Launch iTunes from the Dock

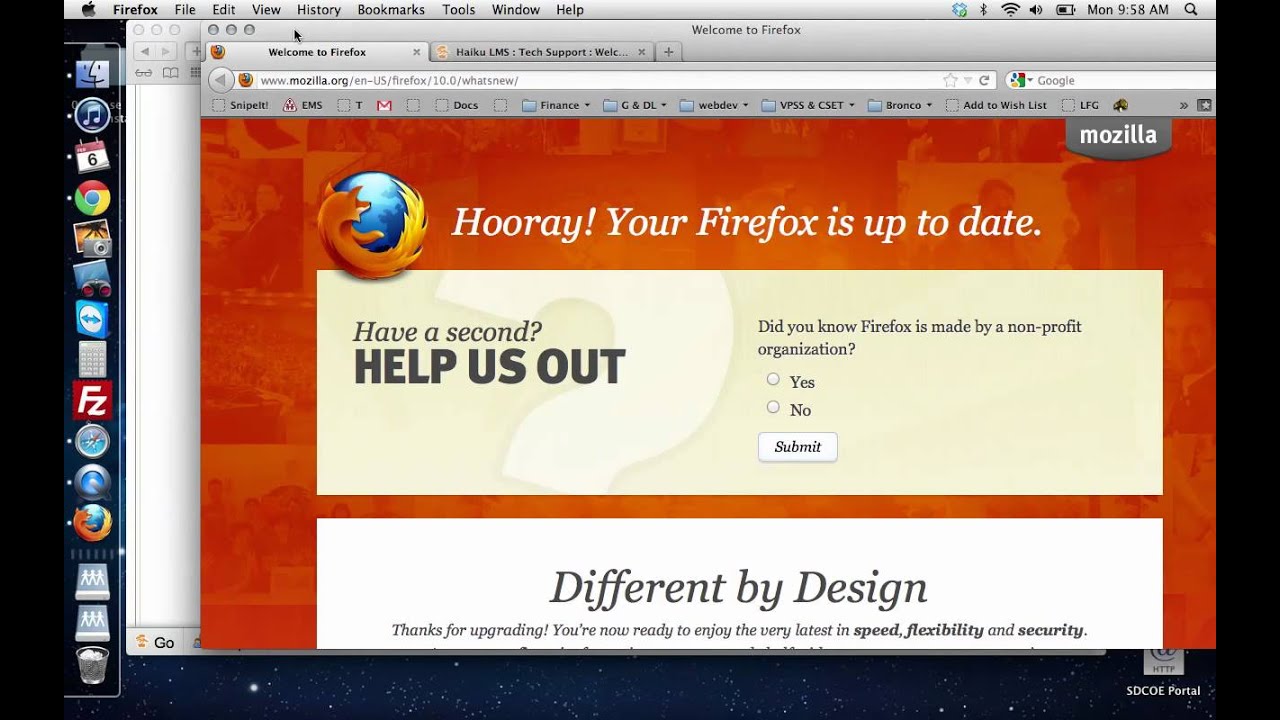pos(92,115)
